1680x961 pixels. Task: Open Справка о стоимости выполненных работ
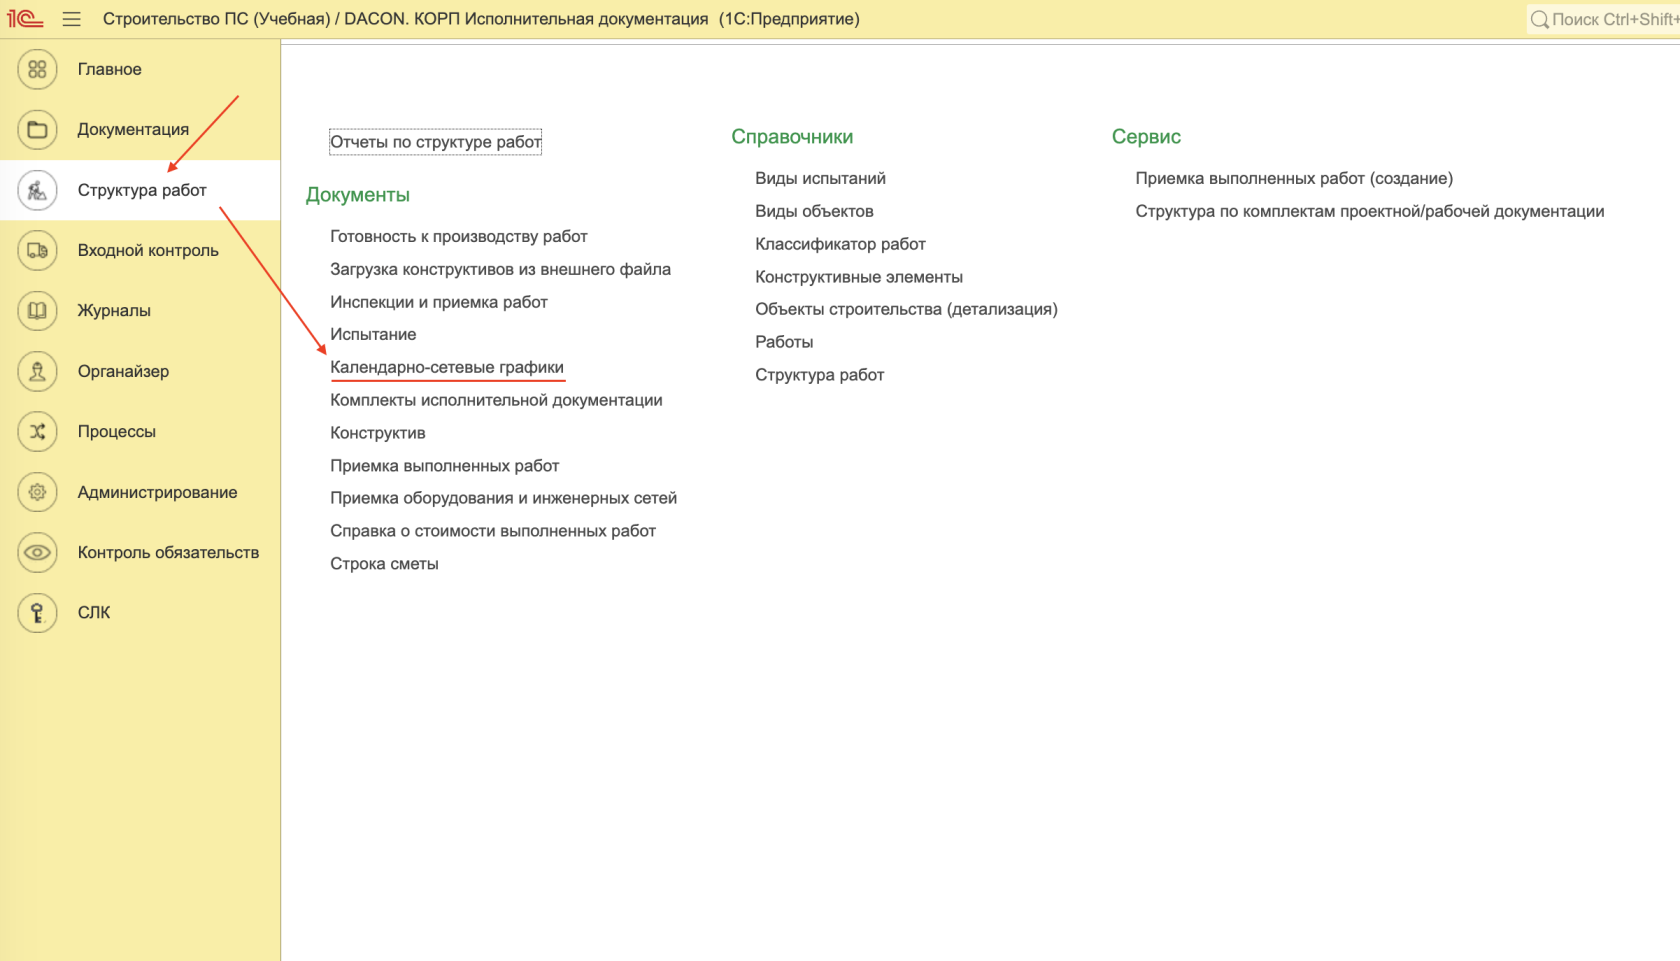(493, 531)
